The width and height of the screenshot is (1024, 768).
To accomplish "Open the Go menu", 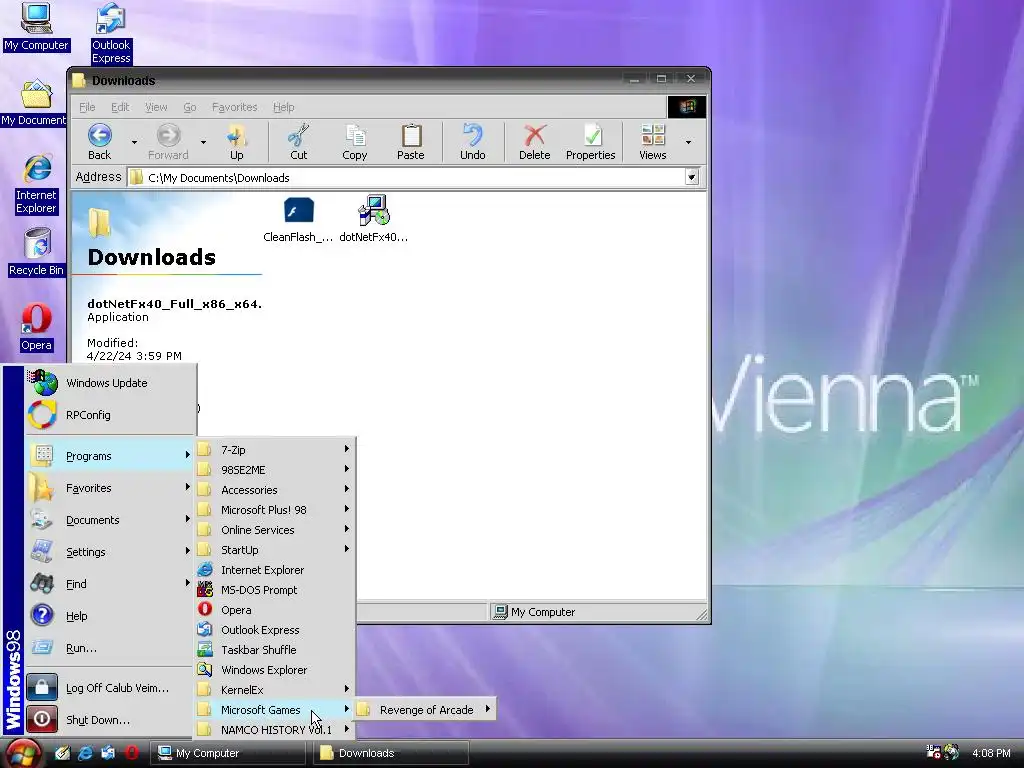I will point(189,107).
